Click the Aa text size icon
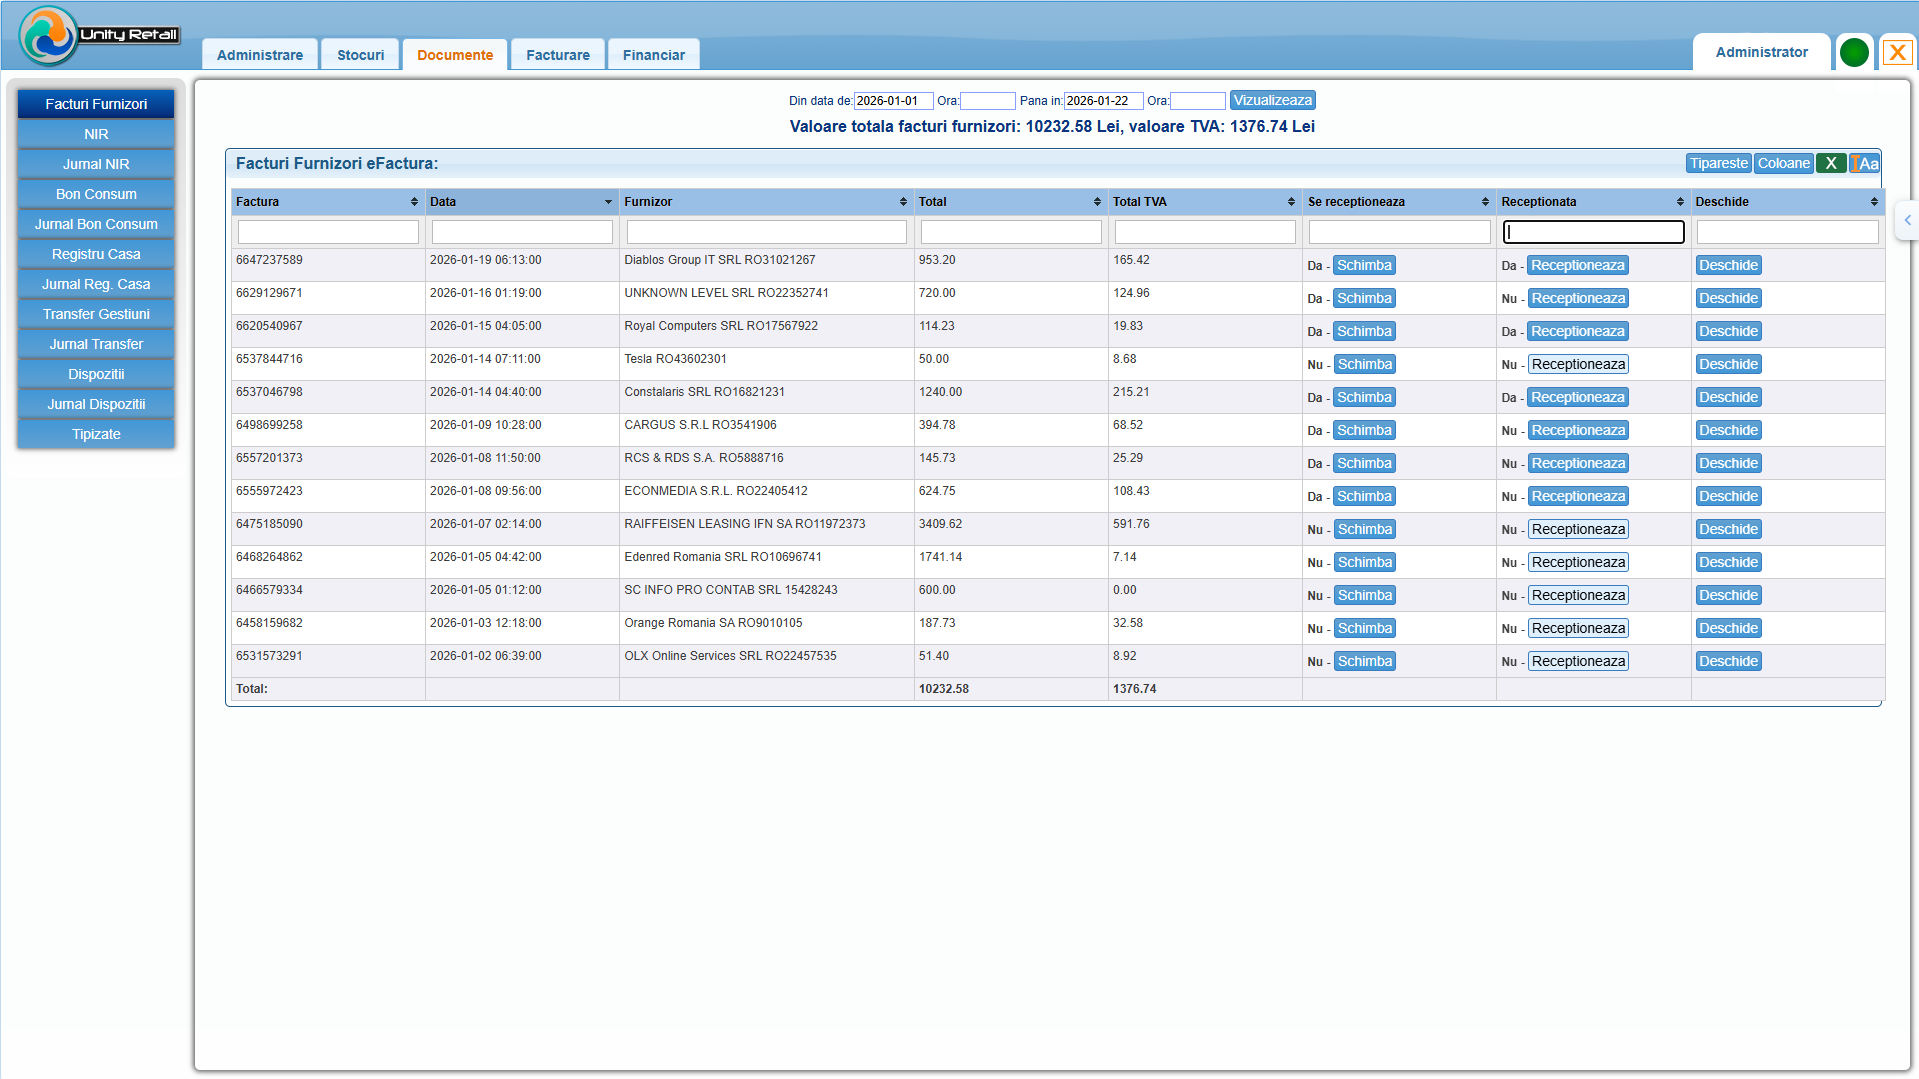This screenshot has height=1079, width=1919. click(x=1865, y=164)
